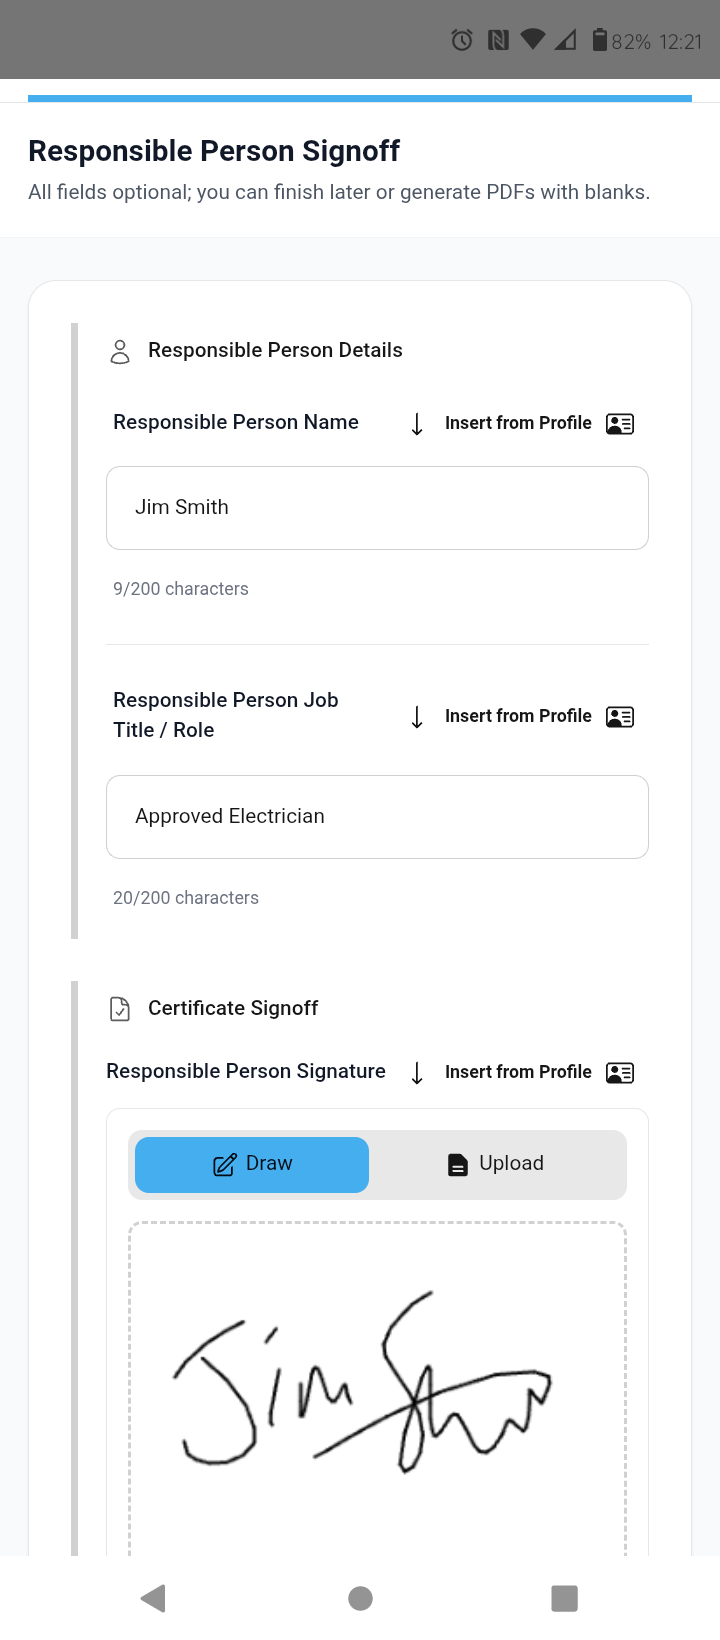
Task: Click the profile card icon next to Responsible Person Name
Action: [620, 423]
